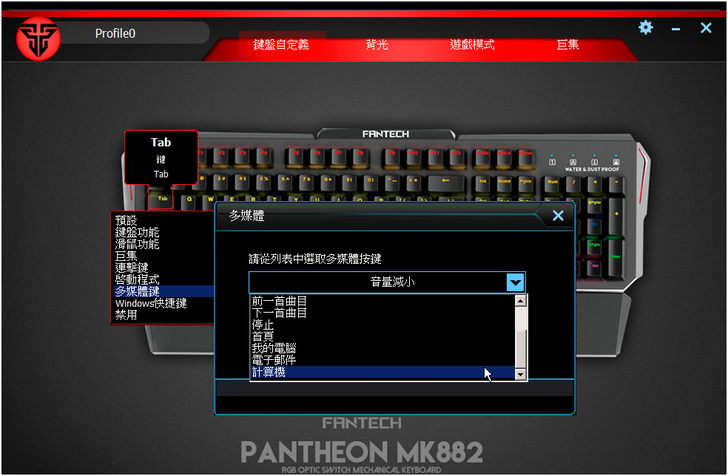Click the Fantech logo icon
728x476 pixels.
[38, 39]
